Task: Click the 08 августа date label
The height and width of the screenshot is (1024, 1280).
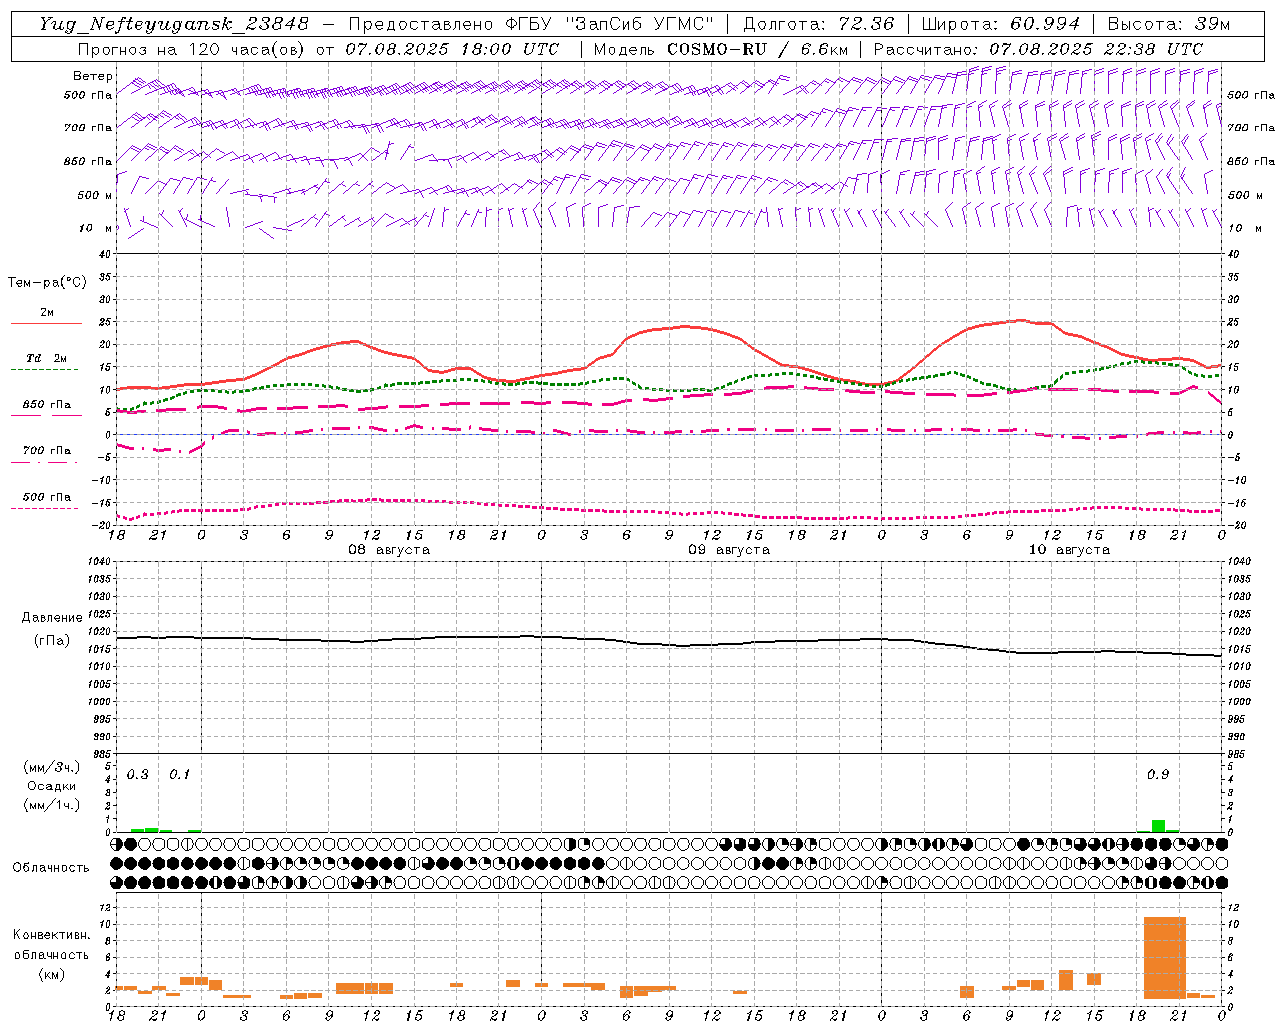Action: [389, 550]
